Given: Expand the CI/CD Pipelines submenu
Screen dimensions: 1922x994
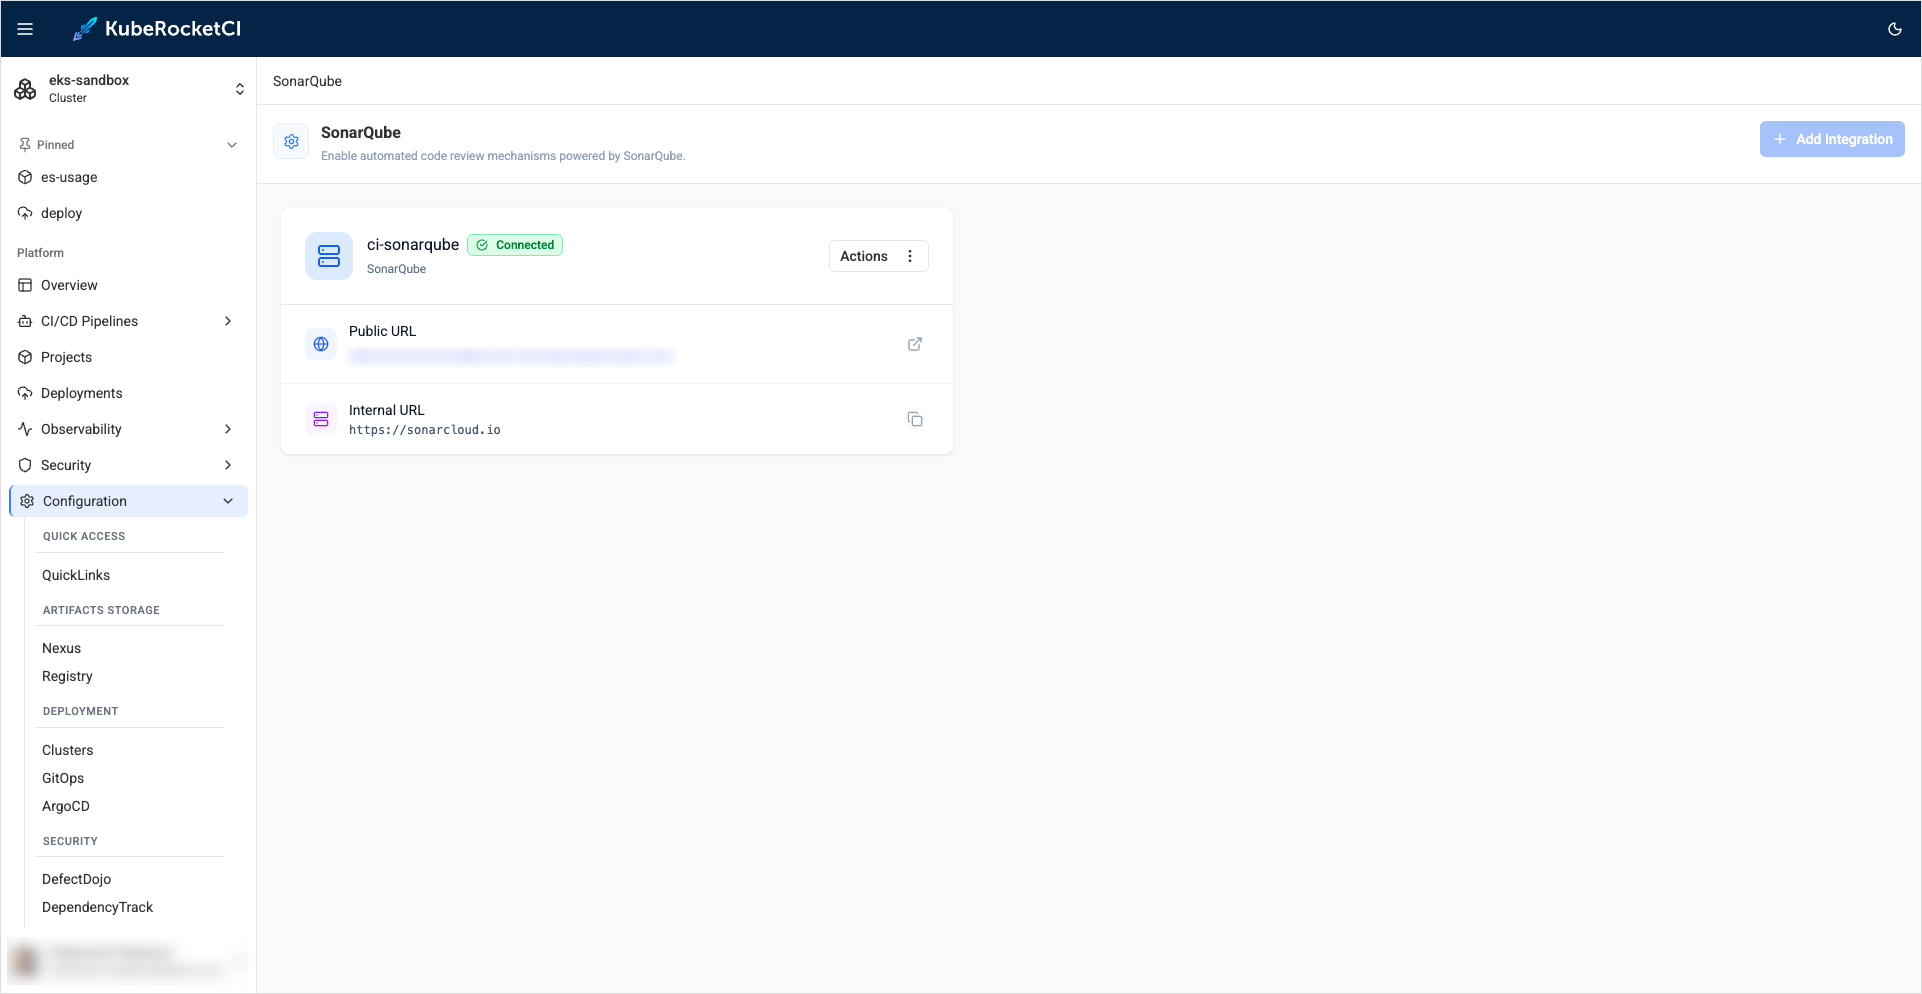Looking at the screenshot, I should click(x=229, y=321).
